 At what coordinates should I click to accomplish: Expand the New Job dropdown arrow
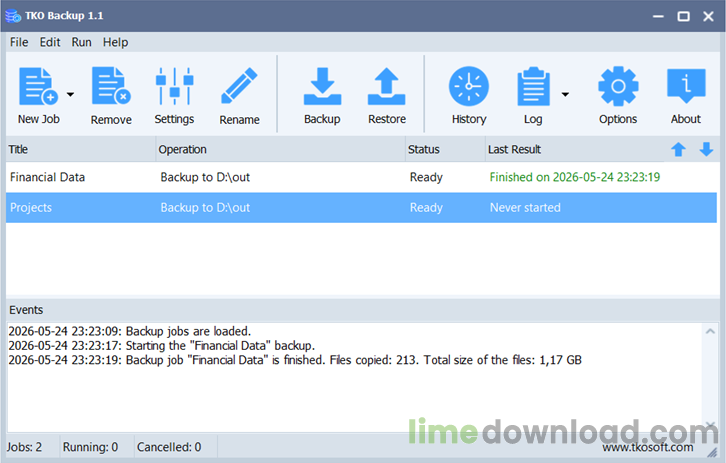point(70,94)
